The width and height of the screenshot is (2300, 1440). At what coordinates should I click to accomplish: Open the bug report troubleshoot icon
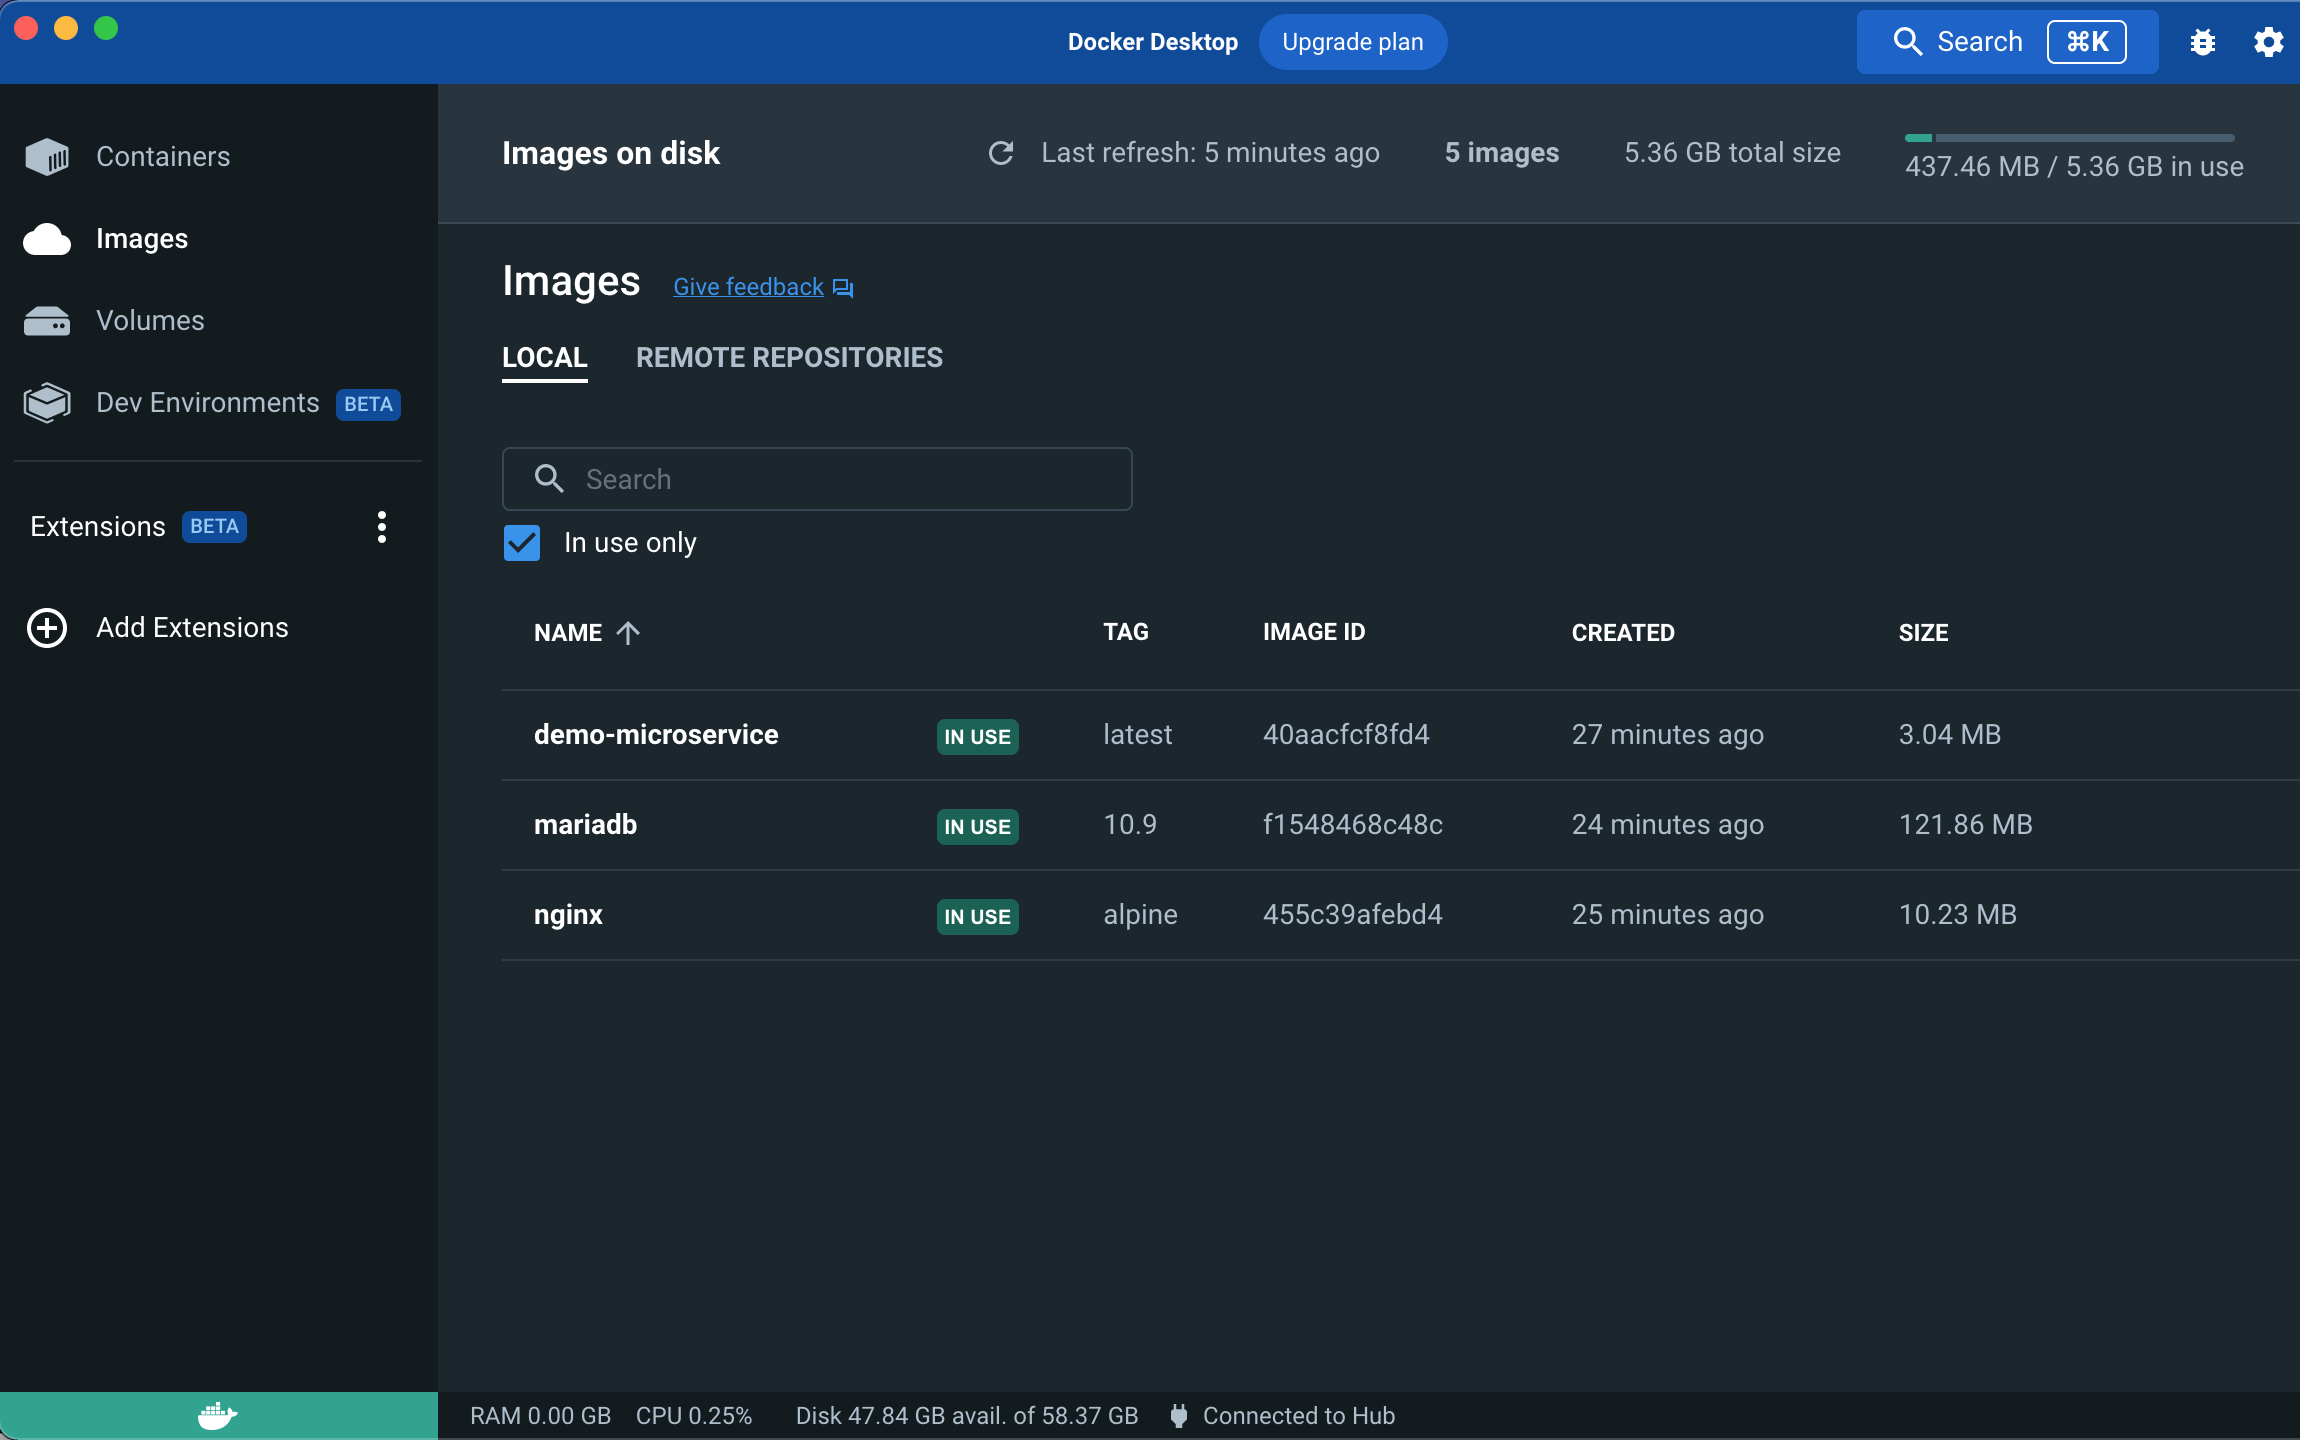click(2203, 42)
